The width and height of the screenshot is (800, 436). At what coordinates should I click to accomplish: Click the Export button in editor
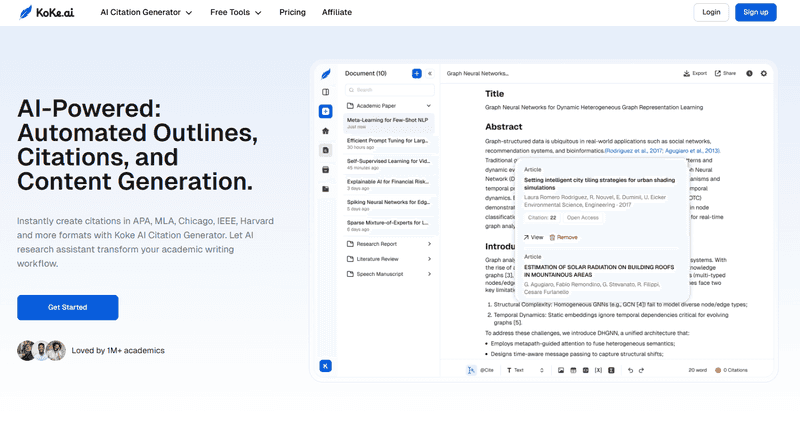pyautogui.click(x=695, y=74)
